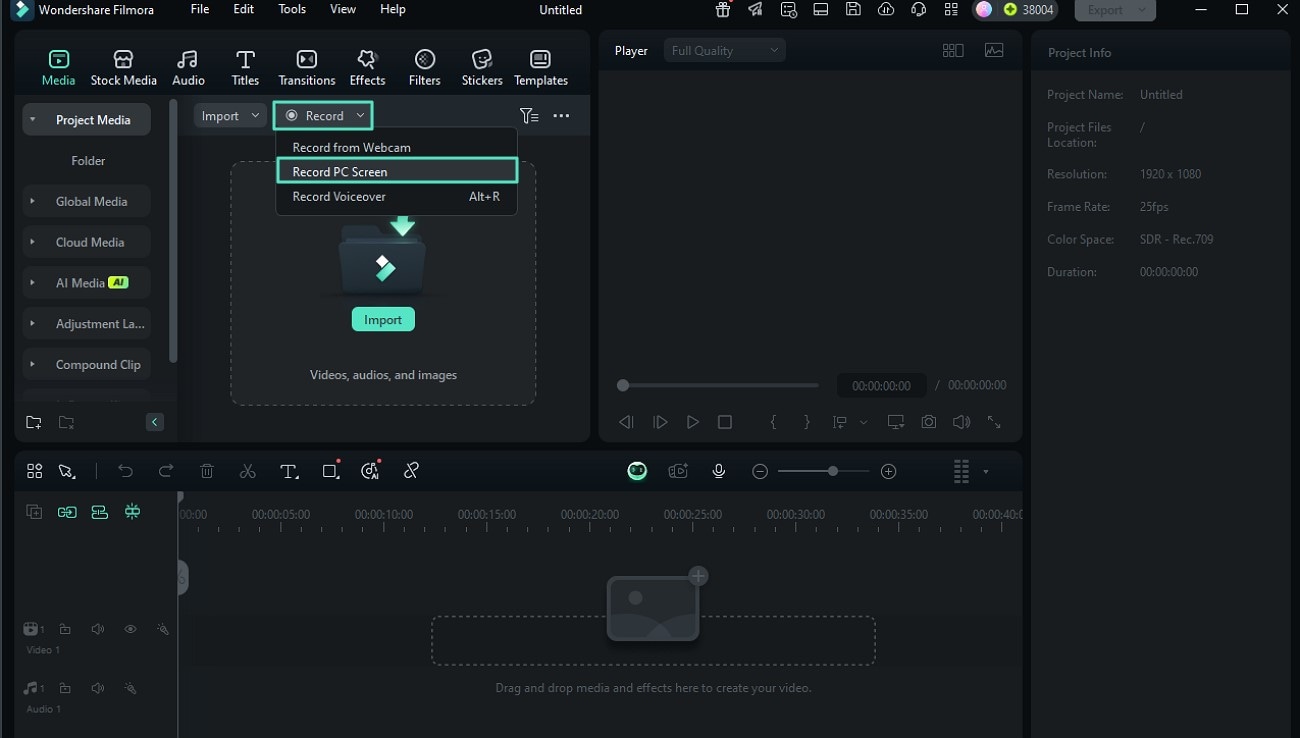Open the layout grid icon in title bar
Viewport: 1300px width, 738px height.
coord(951,10)
